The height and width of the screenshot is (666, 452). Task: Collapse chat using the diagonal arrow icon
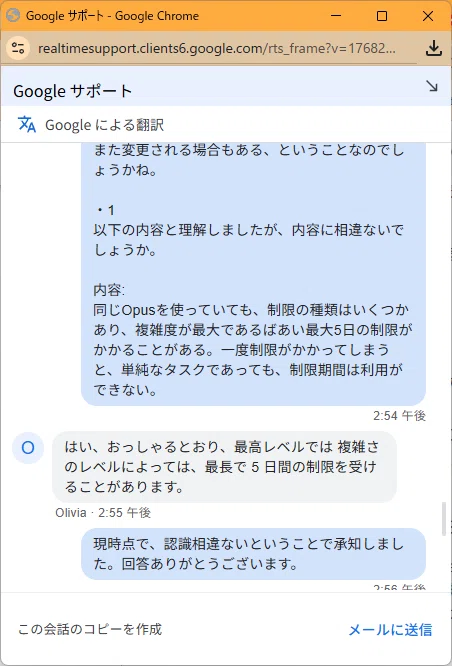click(x=432, y=86)
